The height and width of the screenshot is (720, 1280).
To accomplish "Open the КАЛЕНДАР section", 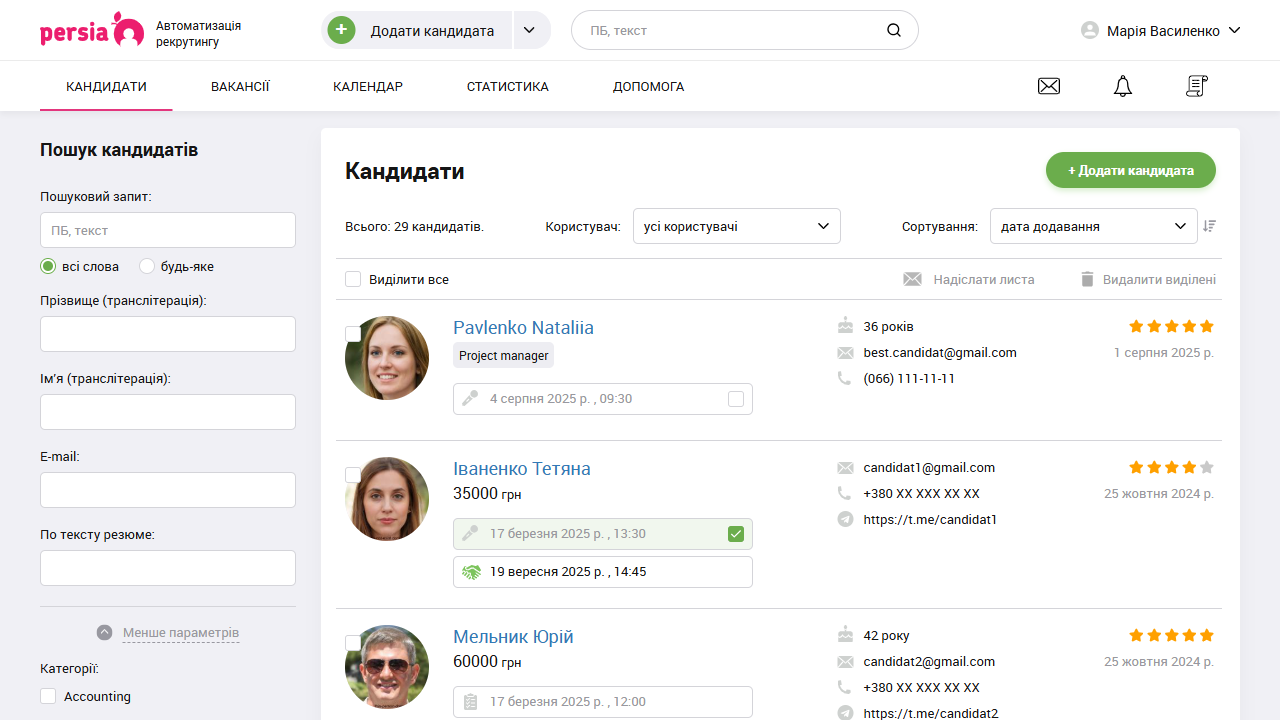I will click(x=368, y=86).
